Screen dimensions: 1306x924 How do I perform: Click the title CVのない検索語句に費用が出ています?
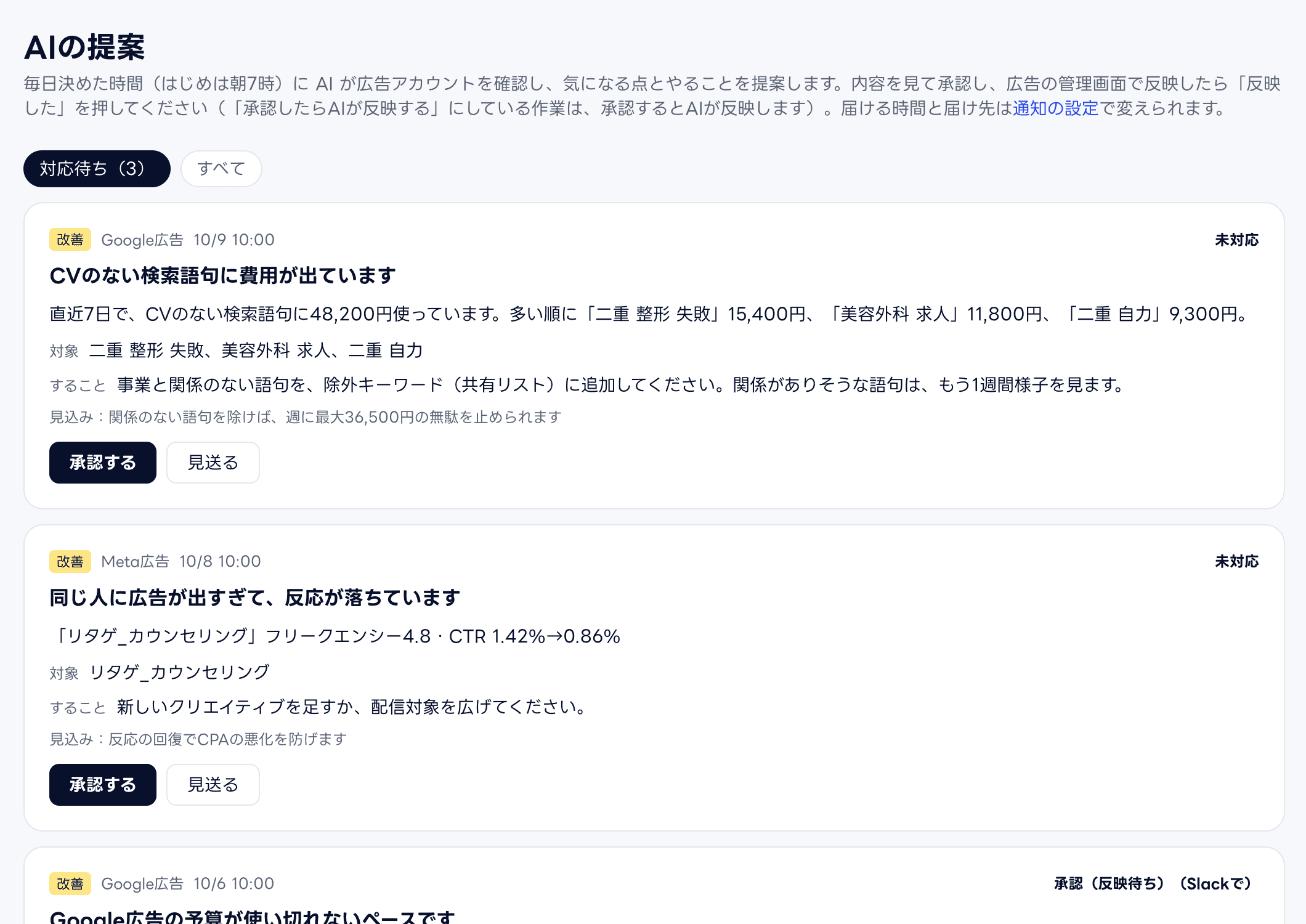pos(223,276)
